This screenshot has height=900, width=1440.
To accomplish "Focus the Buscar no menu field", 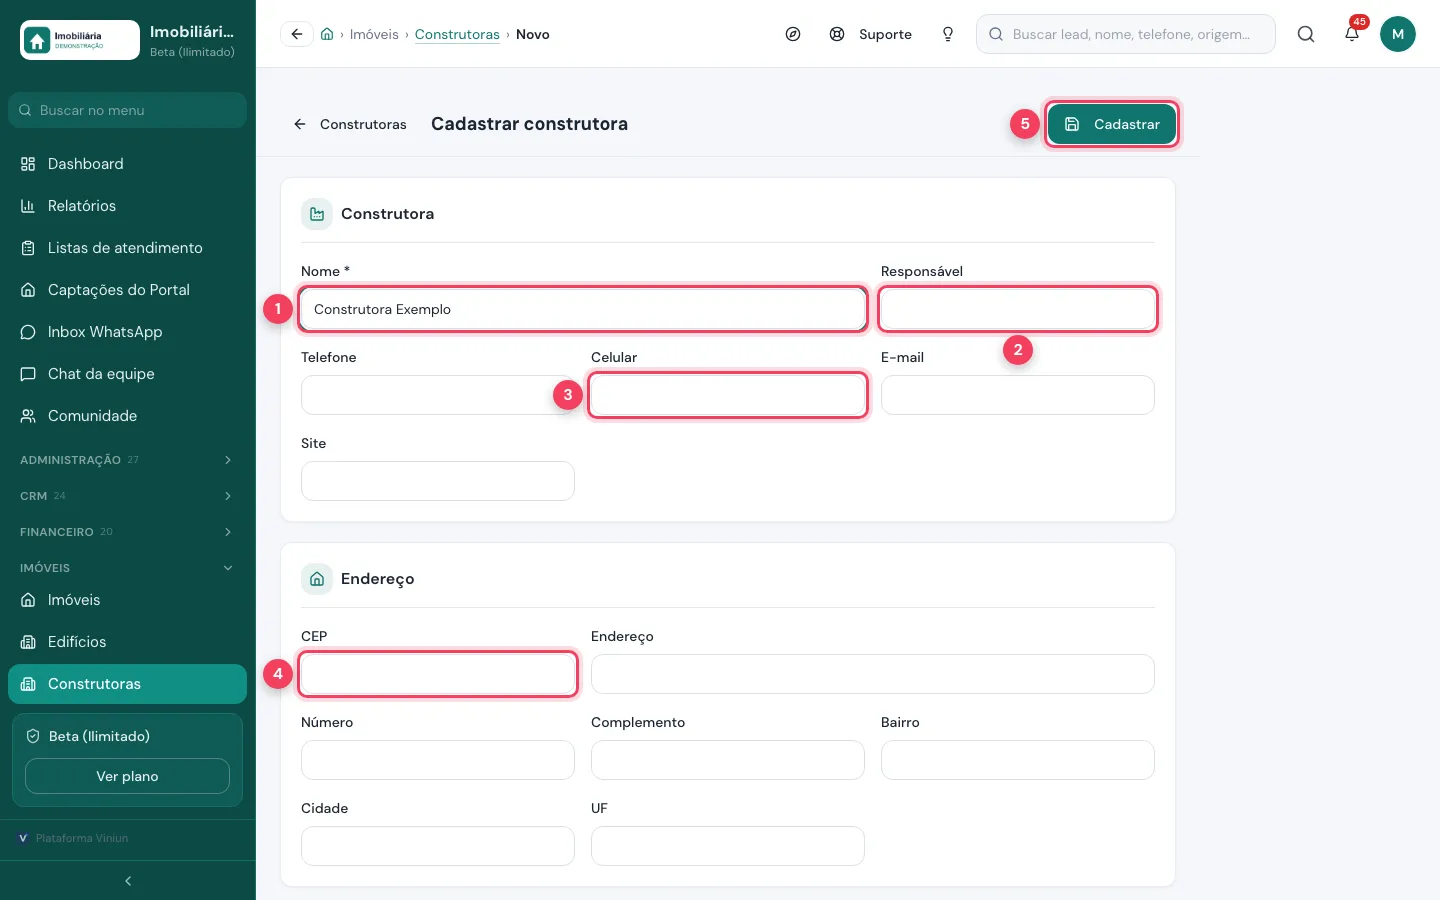I will tap(127, 110).
